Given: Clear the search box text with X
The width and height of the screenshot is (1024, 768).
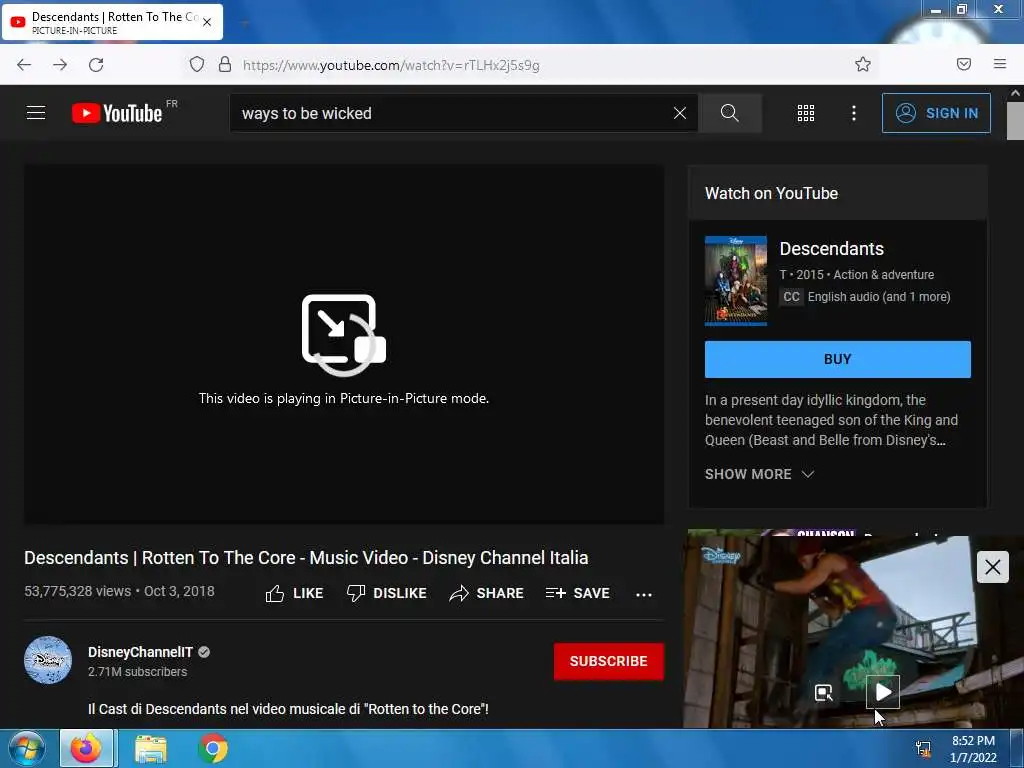Looking at the screenshot, I should click(x=680, y=113).
